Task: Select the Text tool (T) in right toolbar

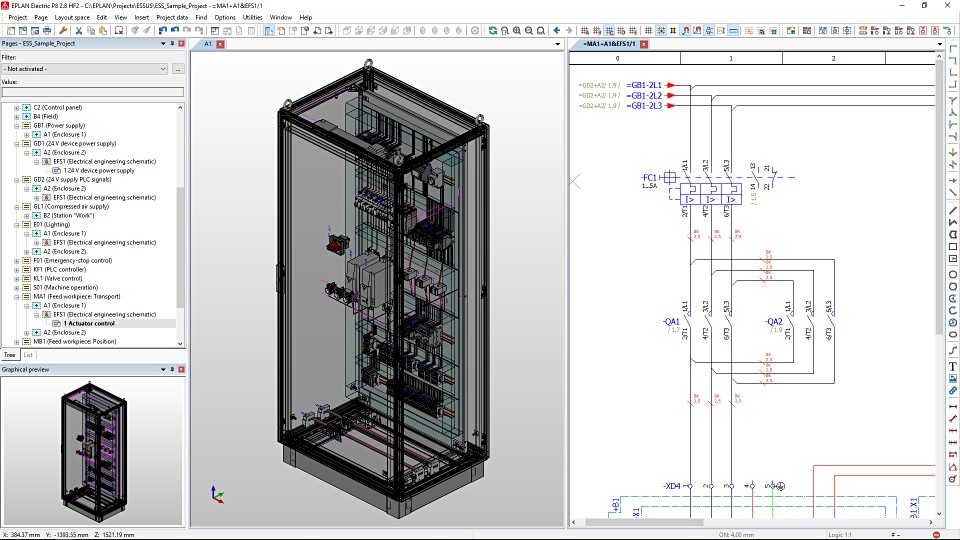Action: (953, 366)
